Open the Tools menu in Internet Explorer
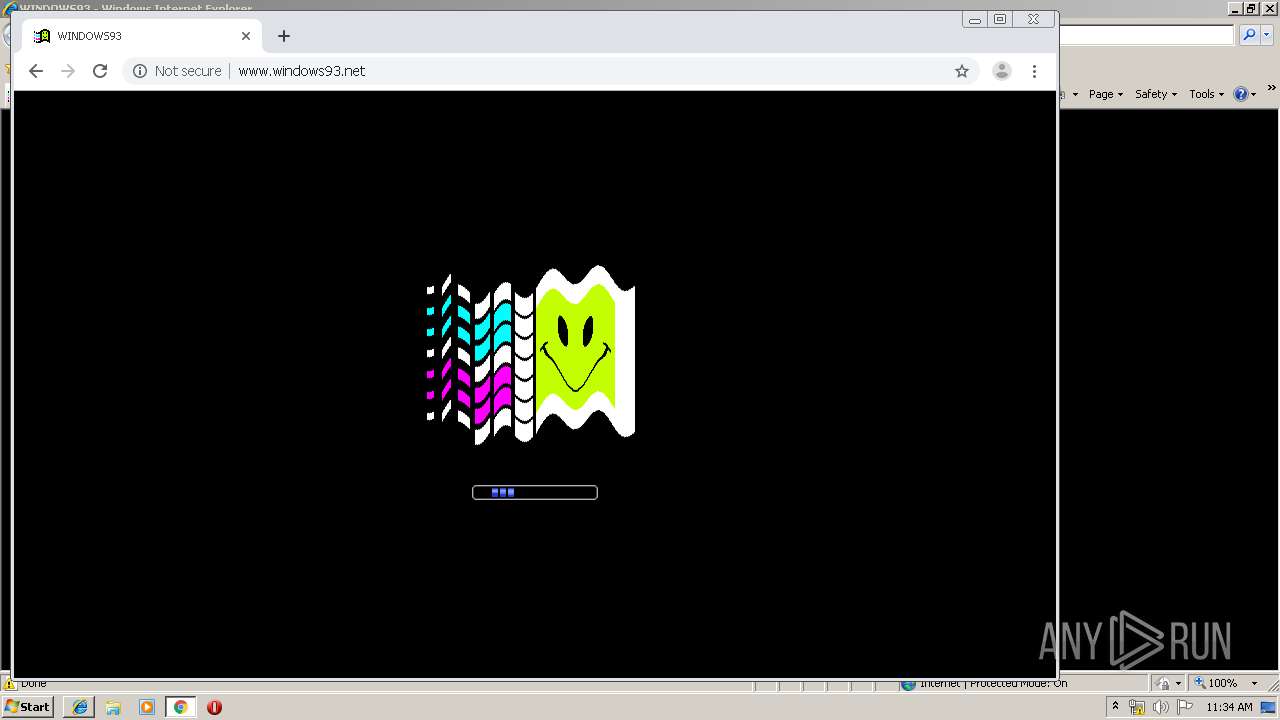The width and height of the screenshot is (1280, 720). point(1206,94)
